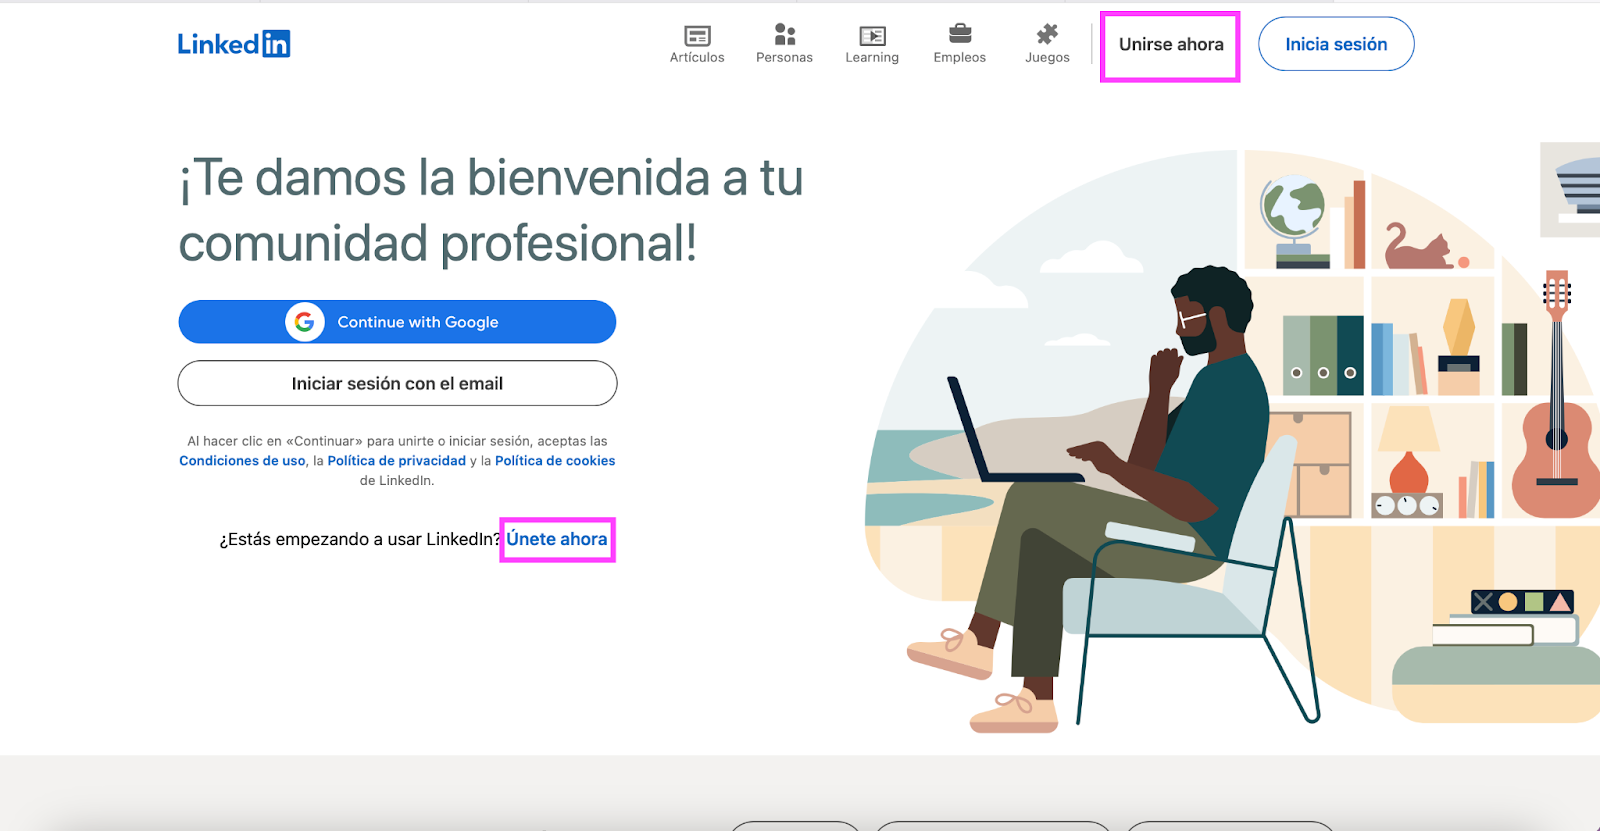Open the Personas section icon
Screen dimensions: 1600x831
[x=785, y=35]
